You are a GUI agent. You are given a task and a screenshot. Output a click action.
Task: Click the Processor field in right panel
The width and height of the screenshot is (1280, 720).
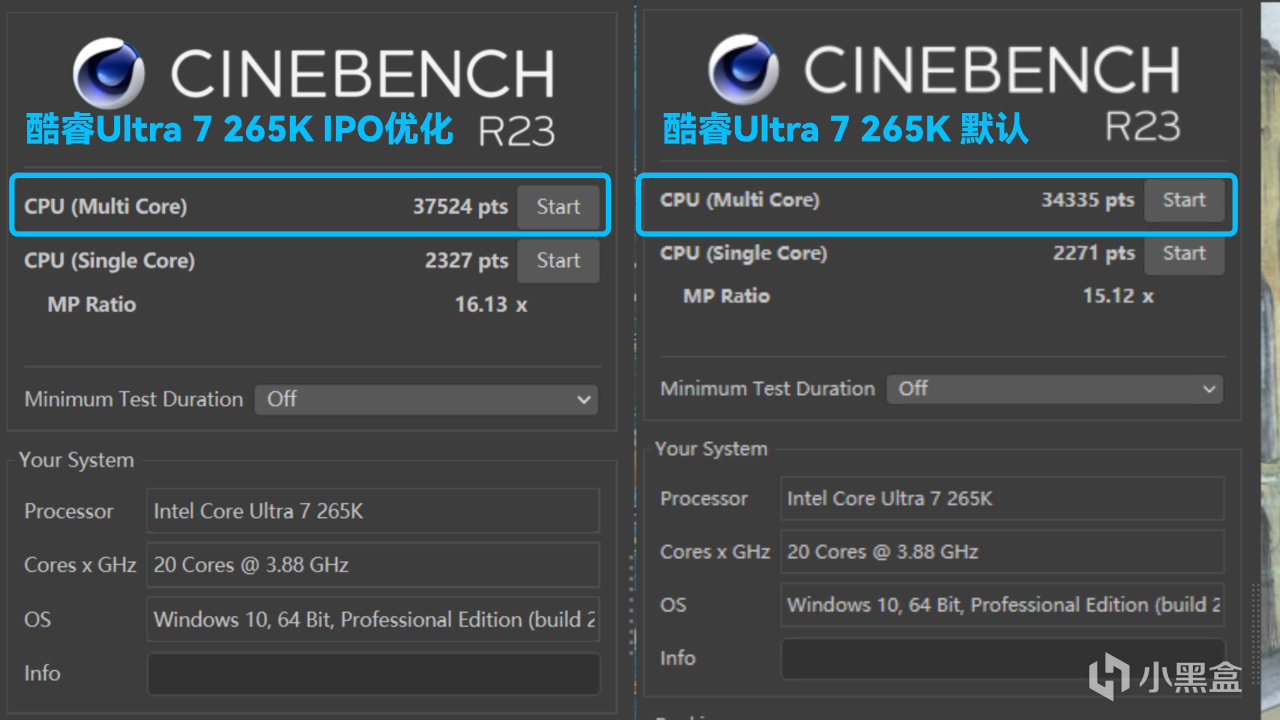(x=1002, y=498)
